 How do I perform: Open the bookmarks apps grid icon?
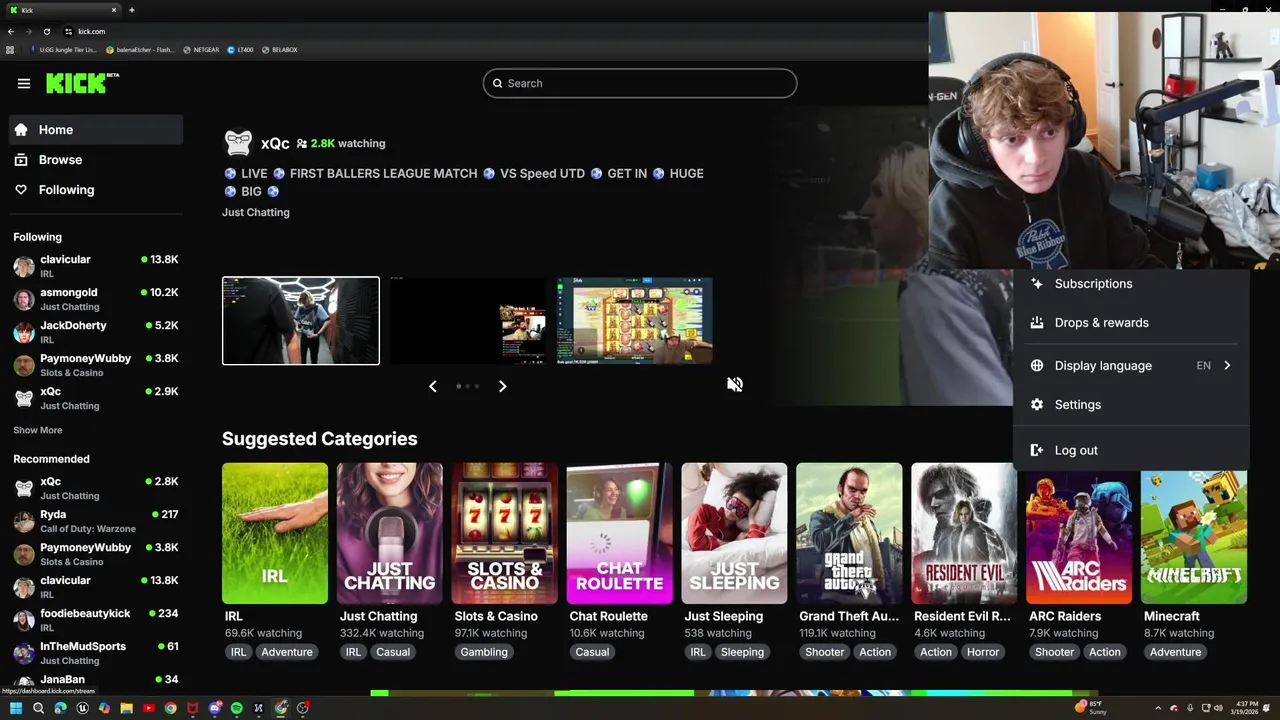tap(10, 49)
